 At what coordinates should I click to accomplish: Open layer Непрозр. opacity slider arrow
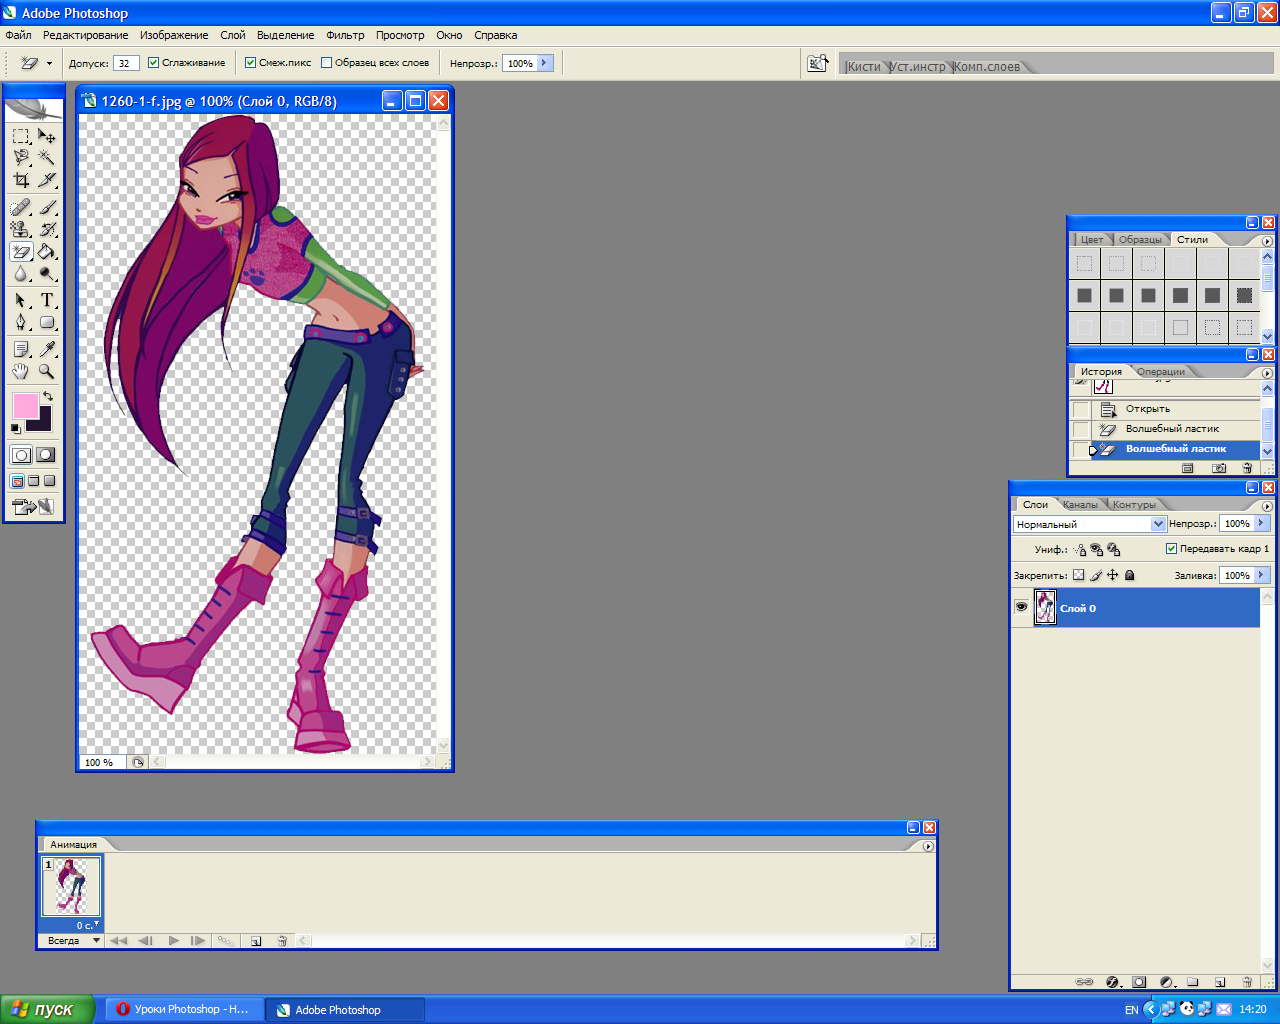coord(1261,523)
